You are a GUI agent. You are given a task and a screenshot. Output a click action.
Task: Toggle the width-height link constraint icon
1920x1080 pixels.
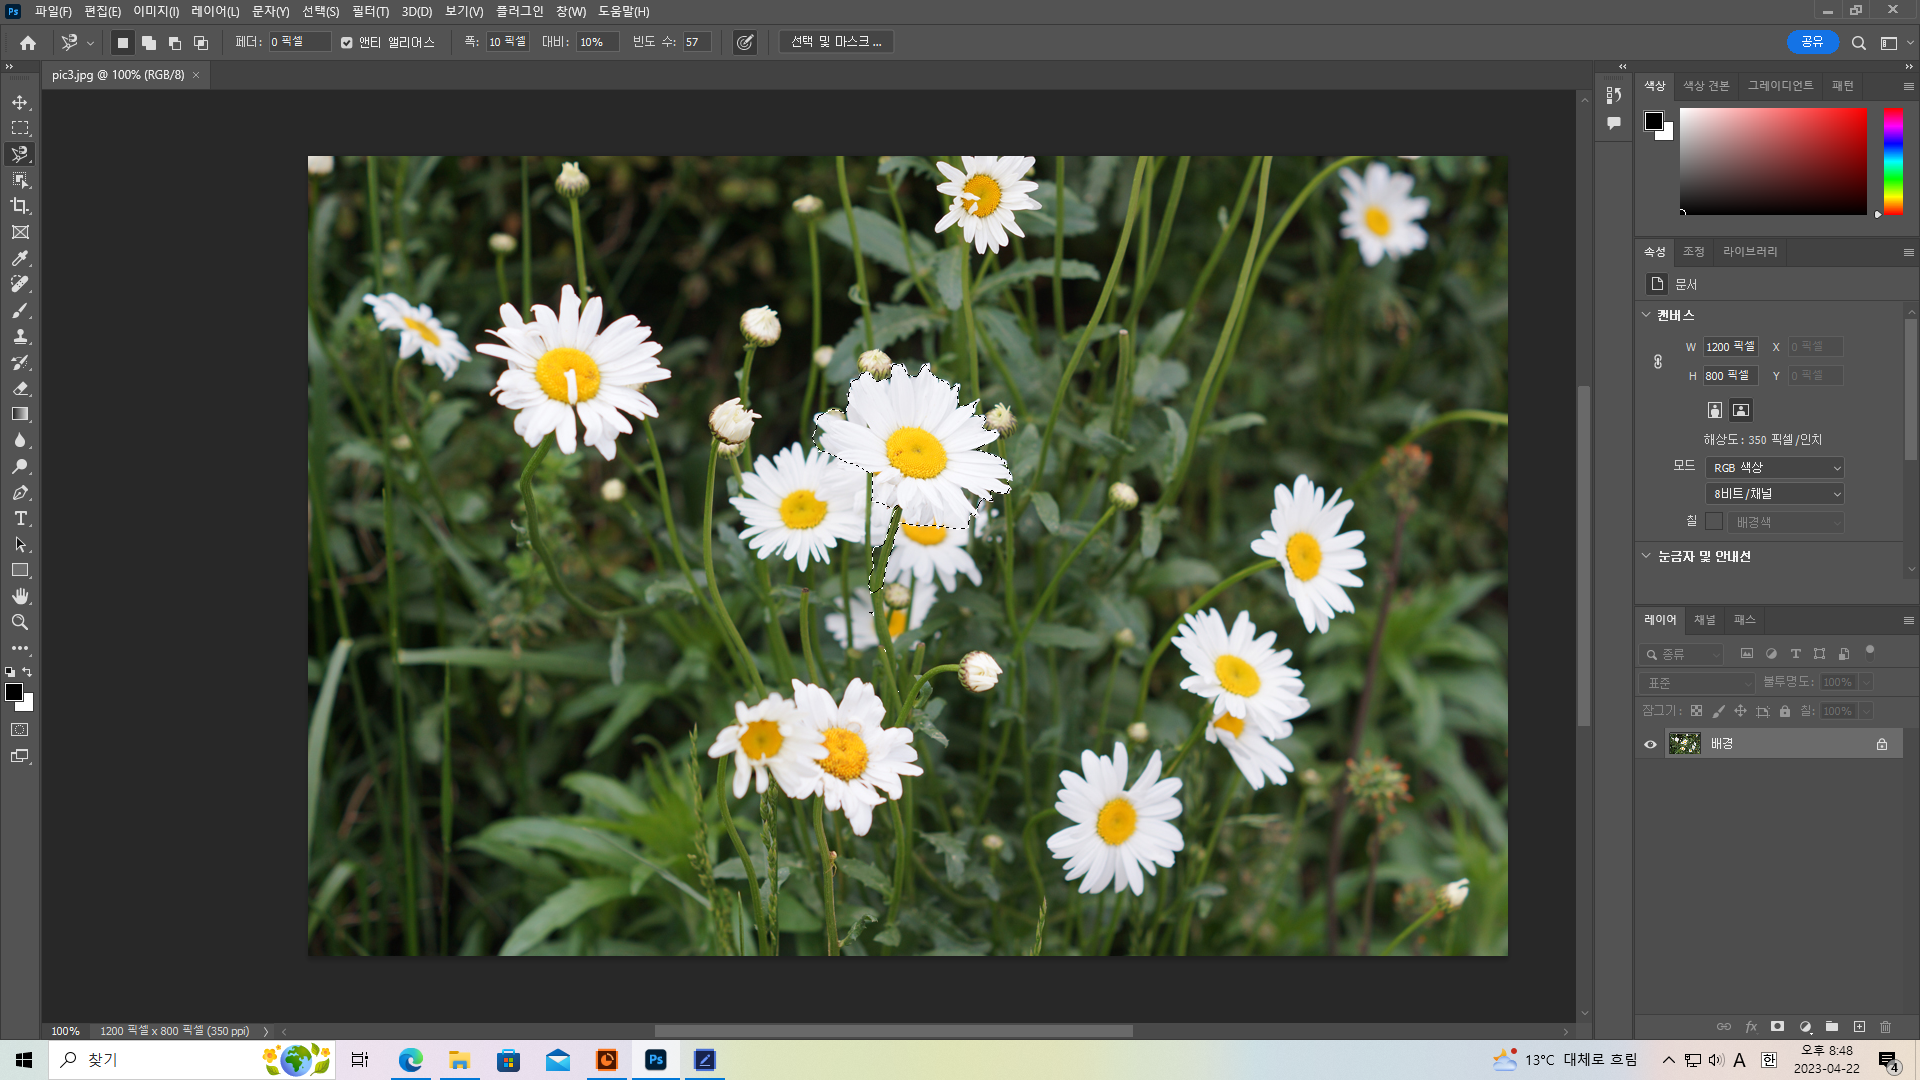(1657, 361)
